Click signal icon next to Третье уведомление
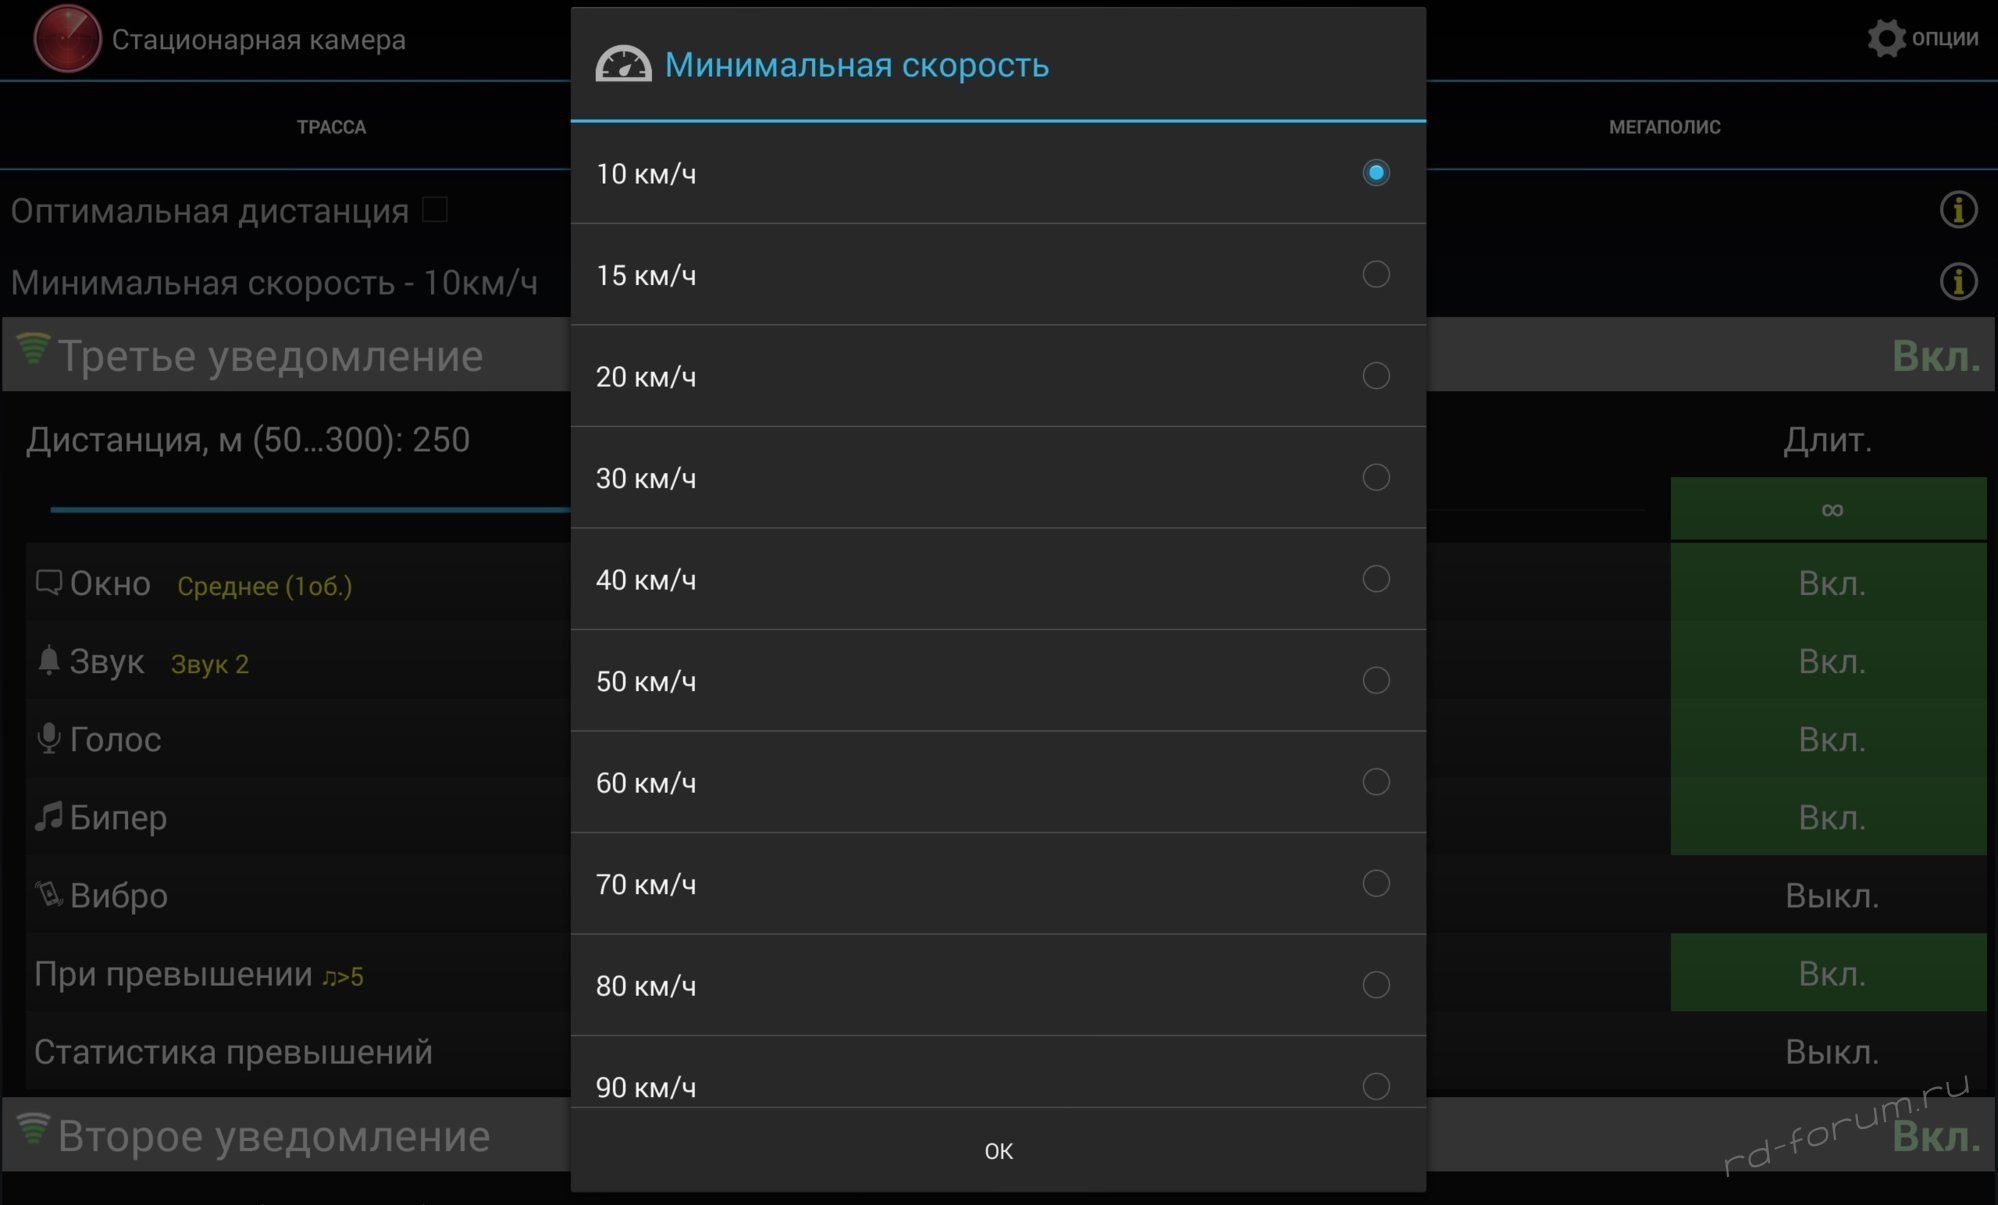The width and height of the screenshot is (1998, 1205). click(x=33, y=350)
